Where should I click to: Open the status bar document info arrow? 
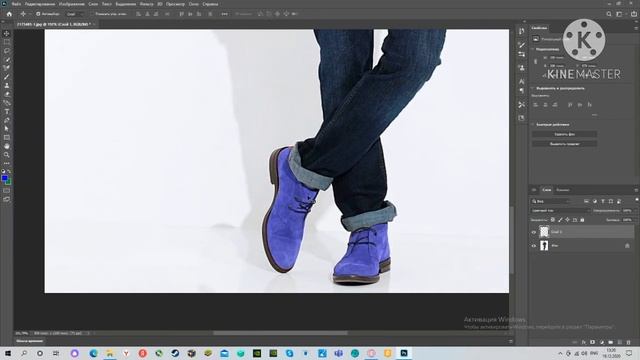coord(89,333)
